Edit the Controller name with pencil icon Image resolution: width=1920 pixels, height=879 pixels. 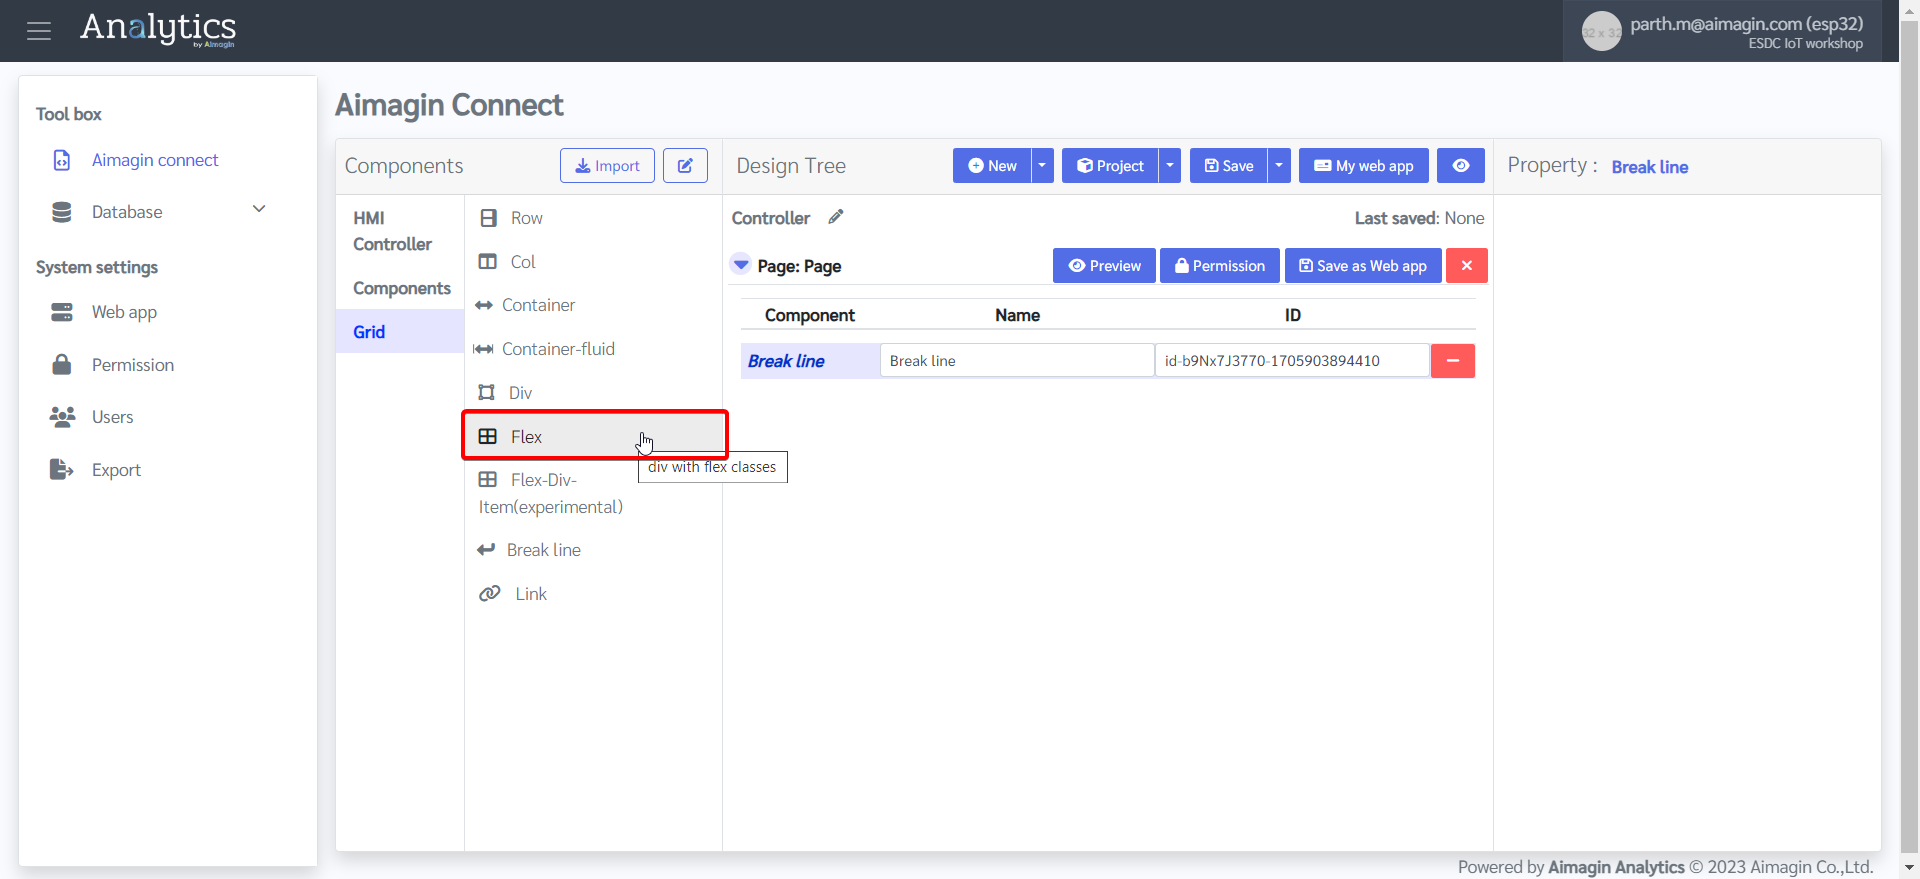click(836, 217)
